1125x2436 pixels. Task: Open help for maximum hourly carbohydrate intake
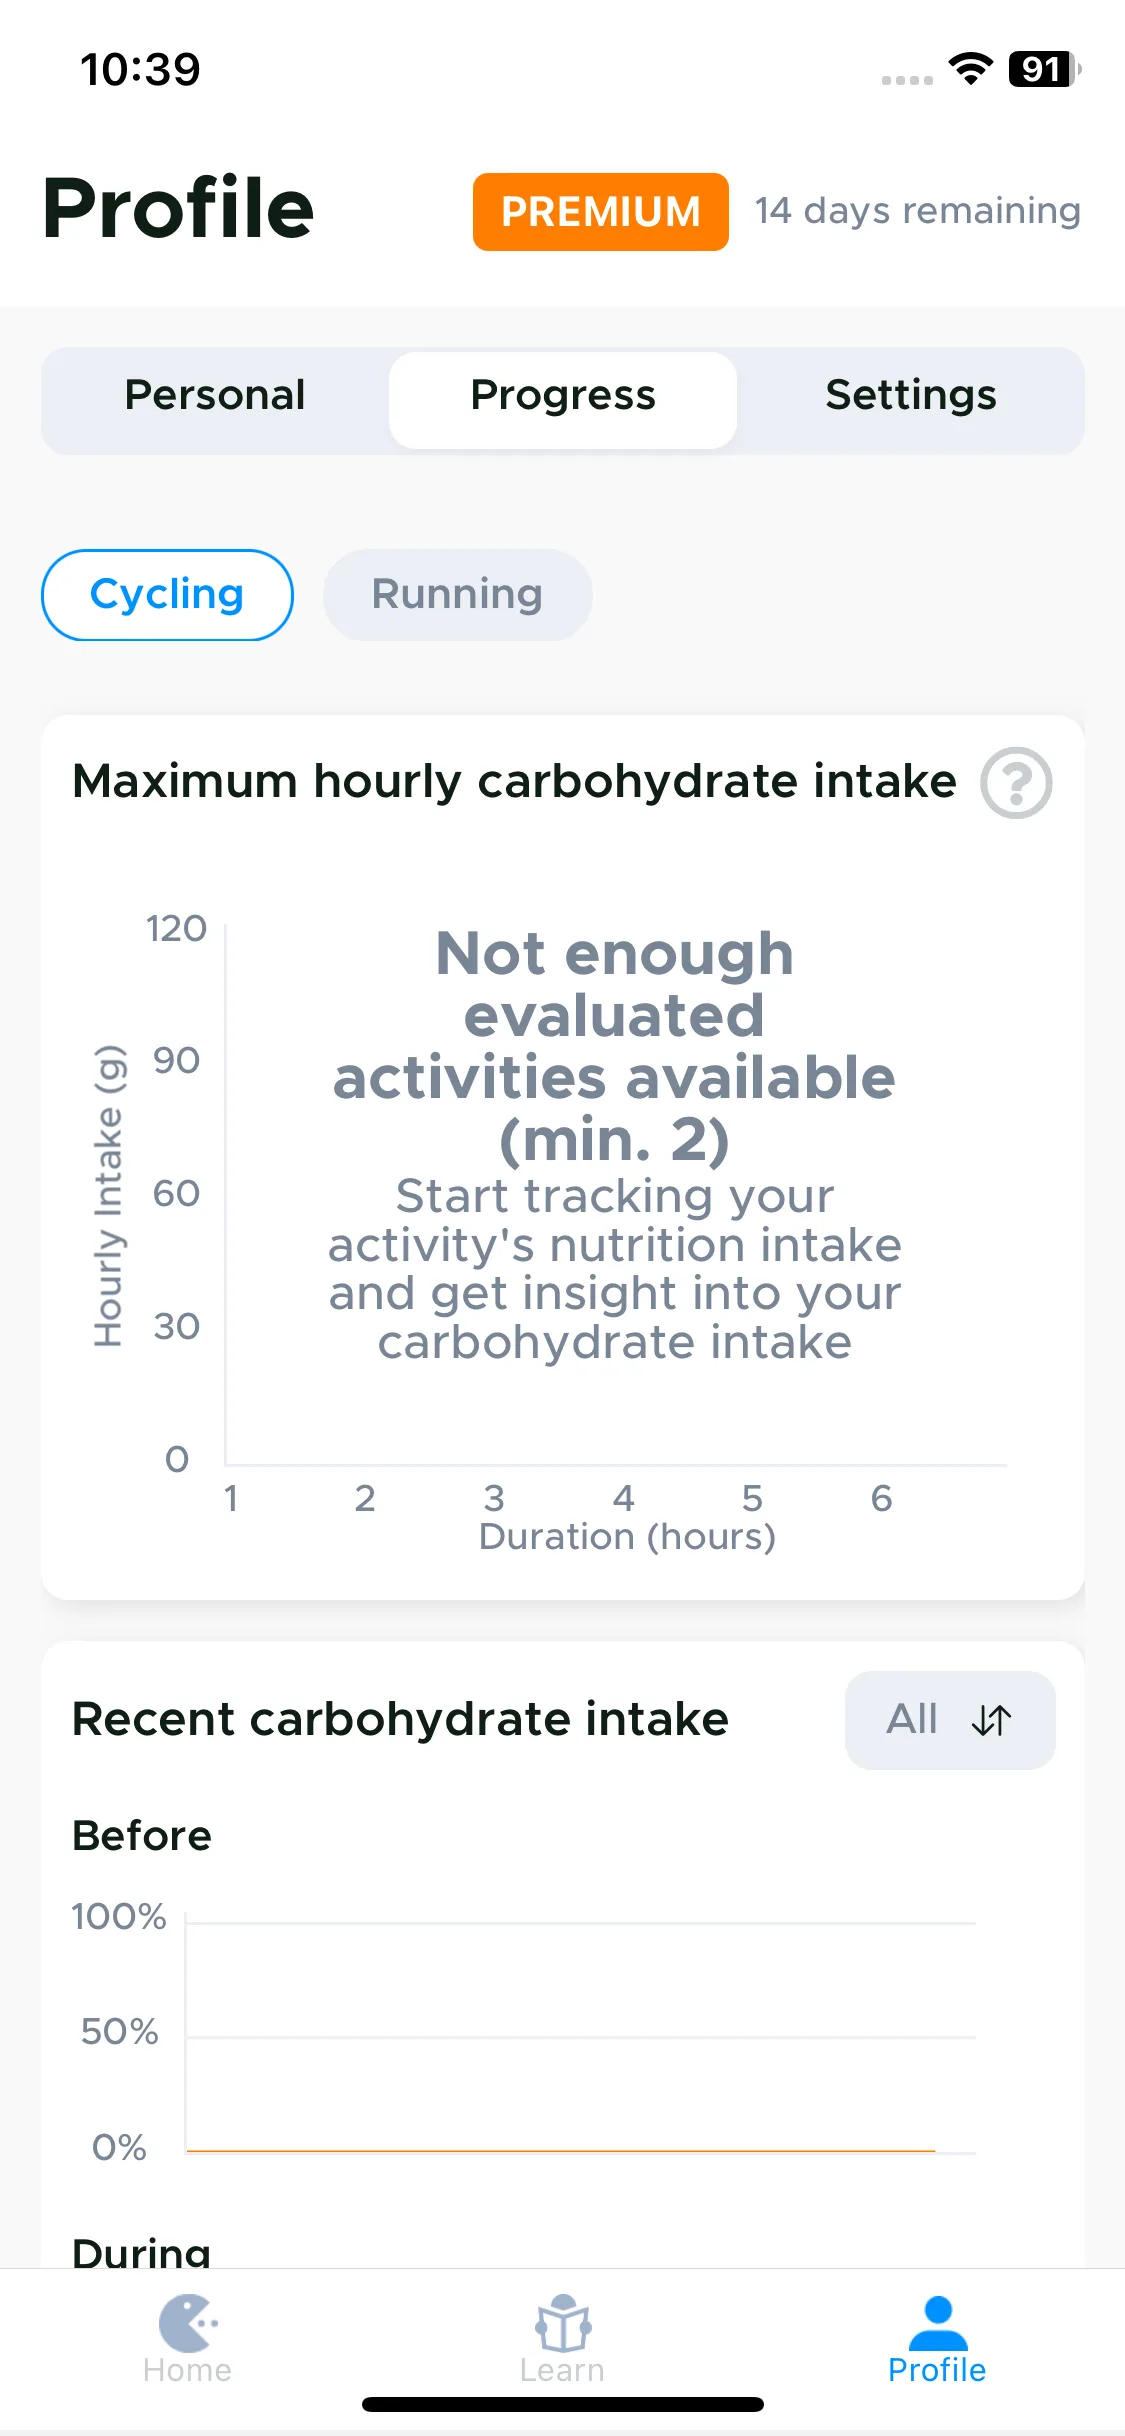click(x=1015, y=783)
